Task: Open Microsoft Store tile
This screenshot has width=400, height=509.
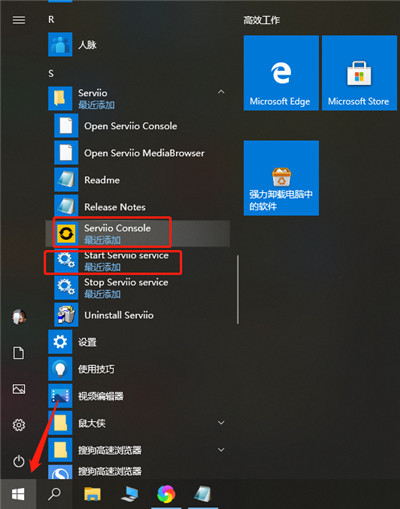Action: 359,73
